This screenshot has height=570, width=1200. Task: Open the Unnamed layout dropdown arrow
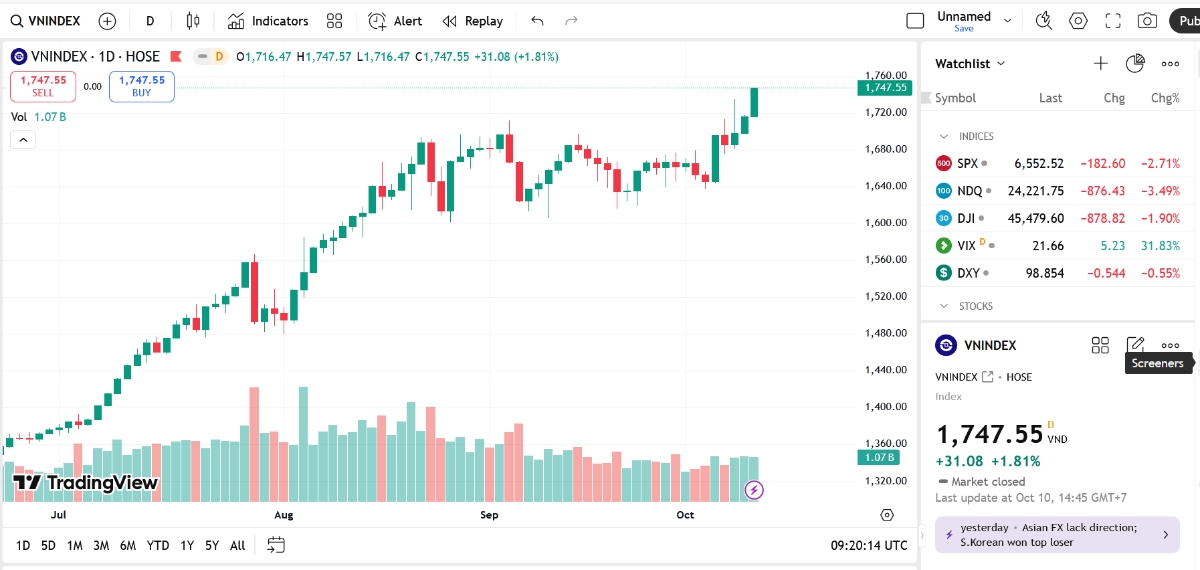pyautogui.click(x=1007, y=21)
